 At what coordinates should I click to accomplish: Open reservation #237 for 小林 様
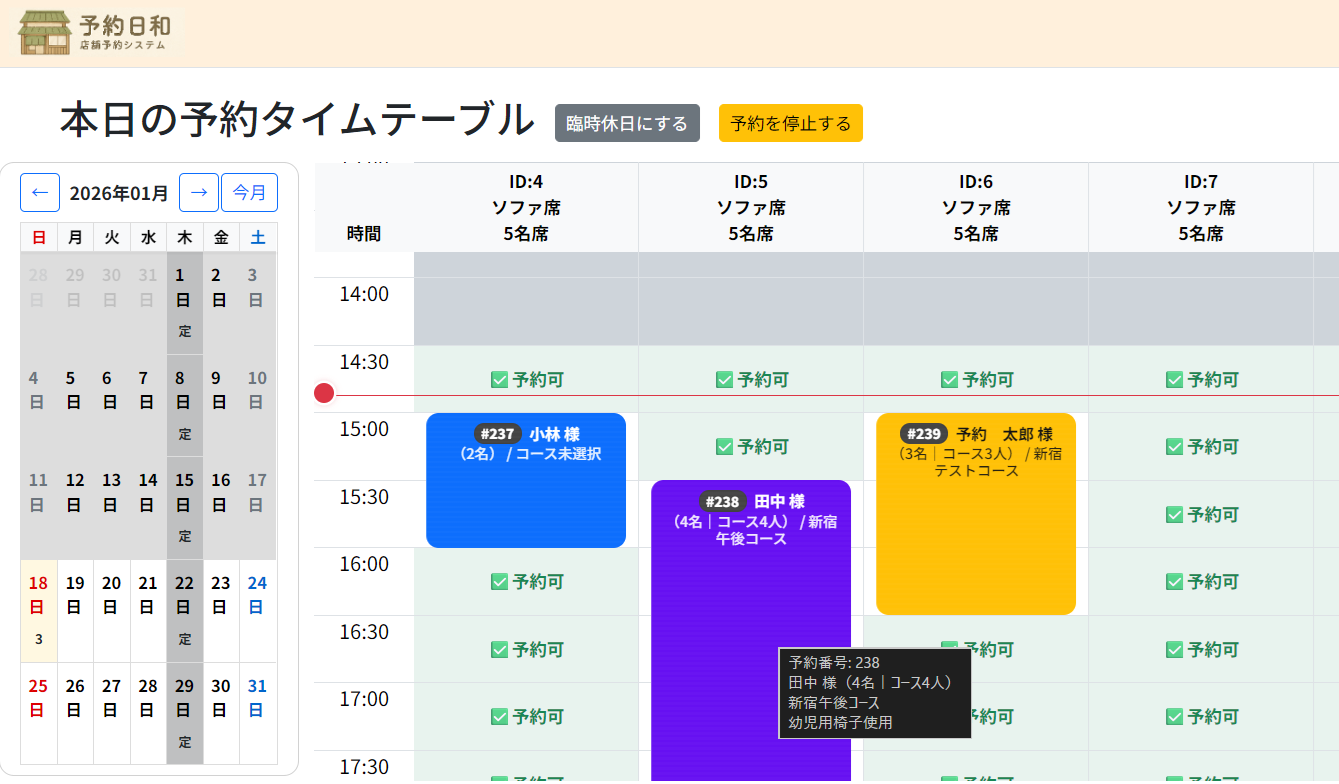pos(525,480)
